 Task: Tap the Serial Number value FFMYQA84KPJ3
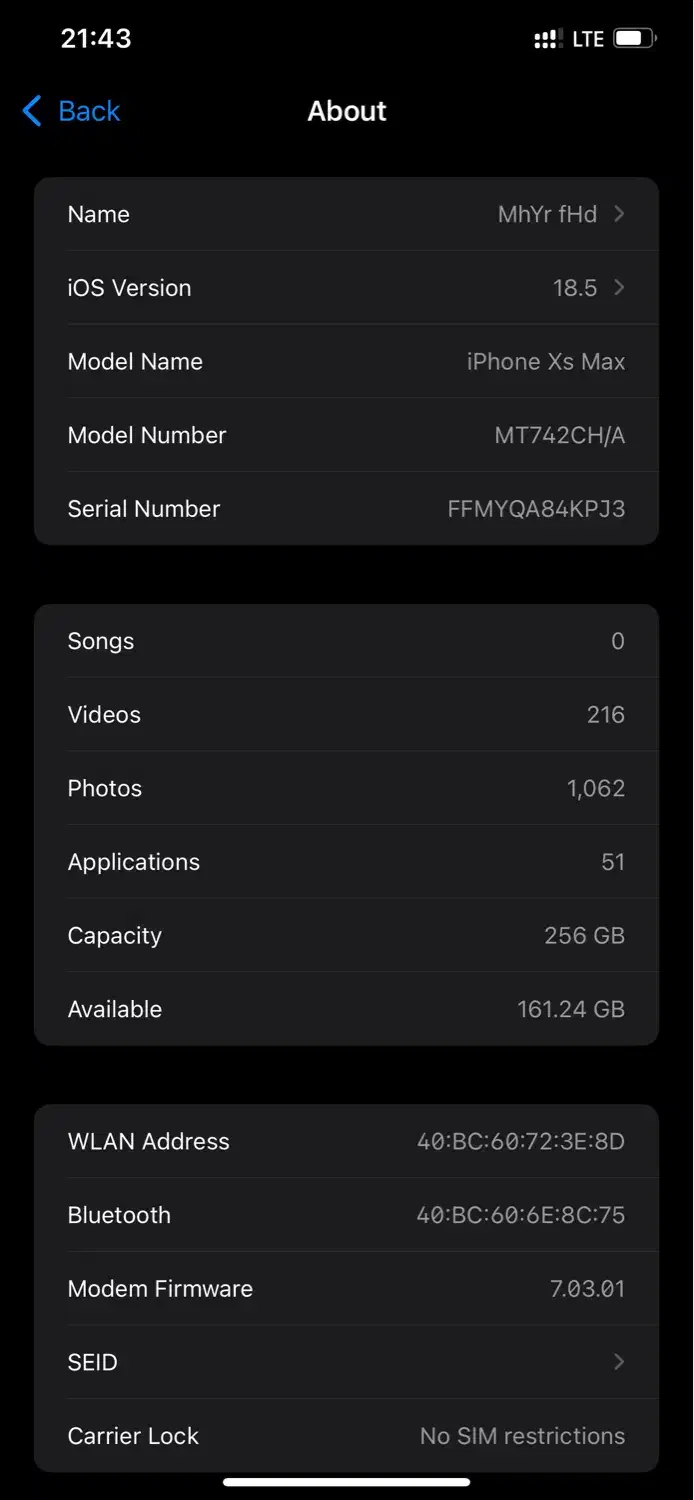[x=536, y=509]
